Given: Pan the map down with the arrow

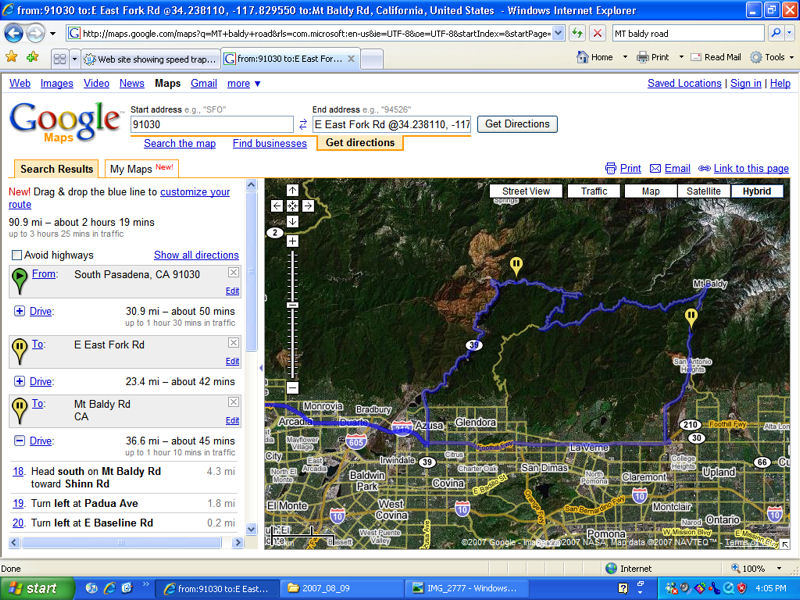Looking at the screenshot, I should pos(292,221).
